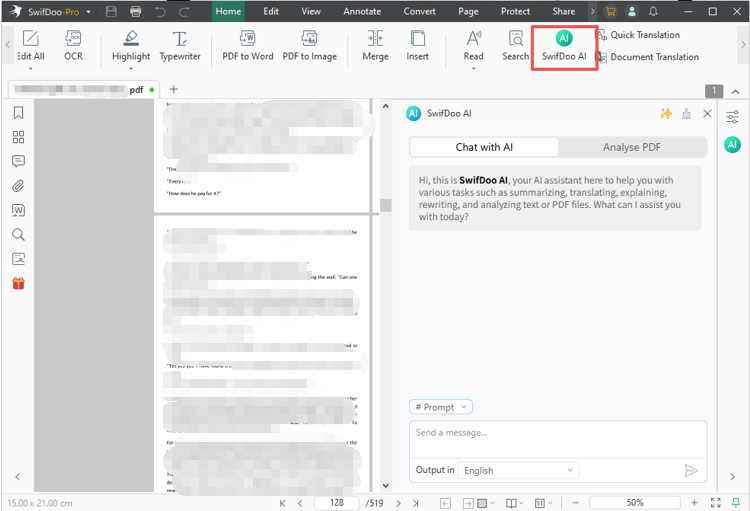The width and height of the screenshot is (750, 511).
Task: Collapse the ribbon with up chevron
Action: pos(736,91)
